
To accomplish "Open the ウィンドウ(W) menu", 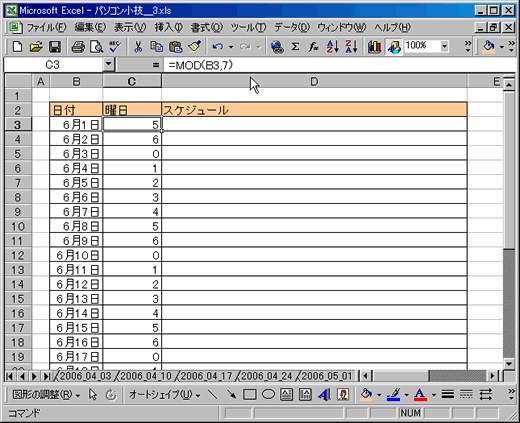I will (341, 27).
